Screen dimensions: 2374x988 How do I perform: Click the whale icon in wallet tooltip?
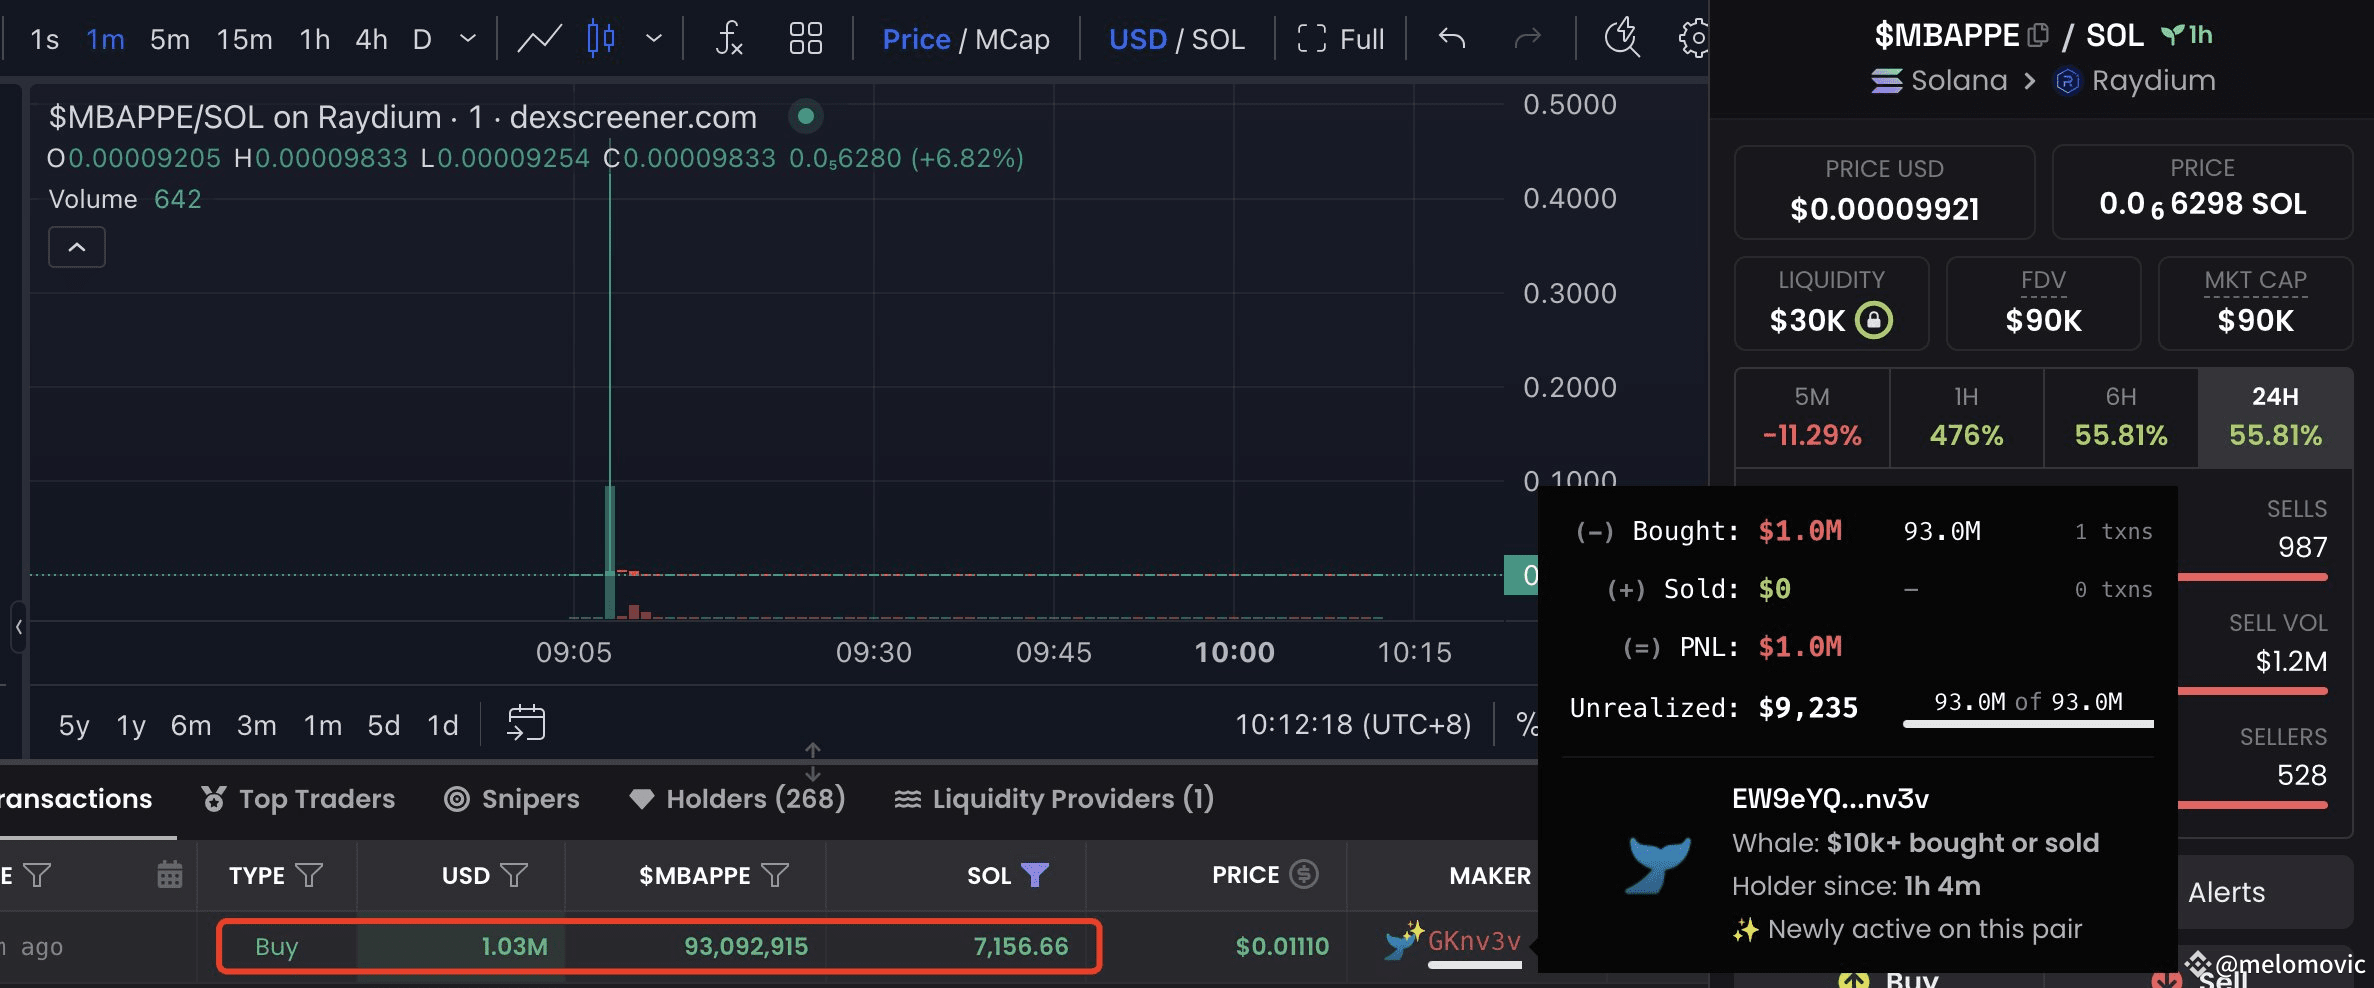1658,864
